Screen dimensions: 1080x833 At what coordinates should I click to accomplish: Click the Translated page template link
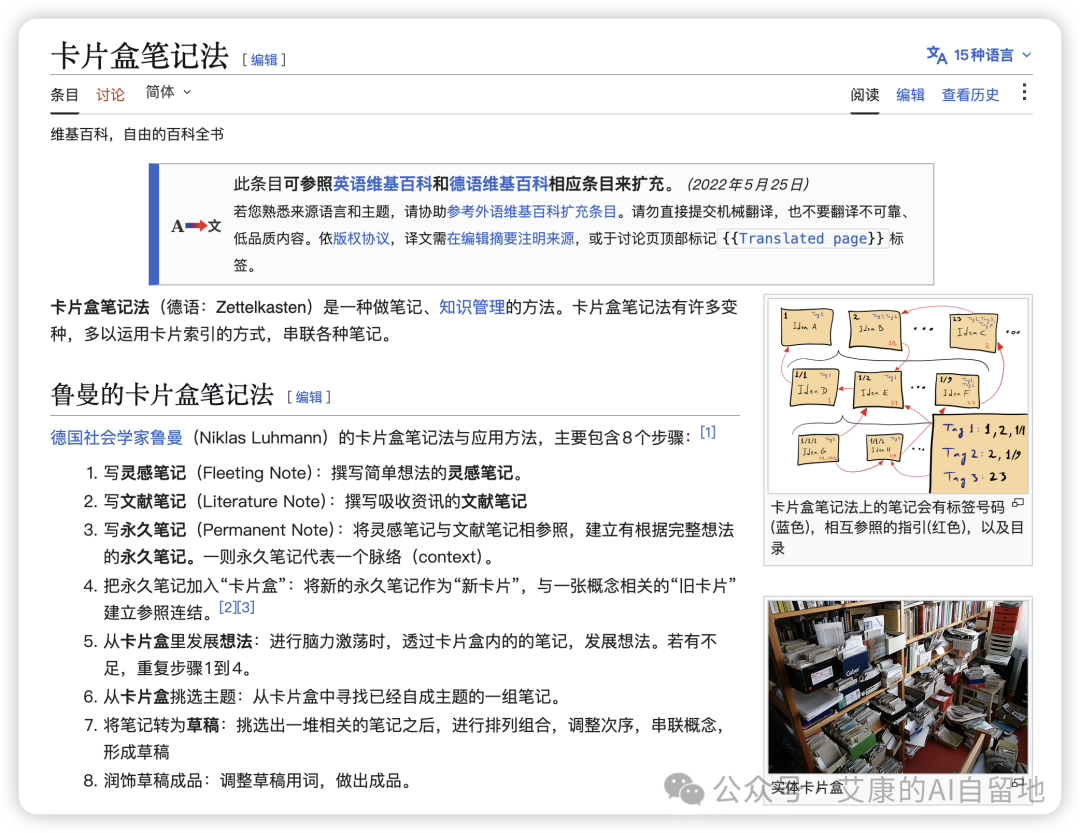click(x=802, y=238)
